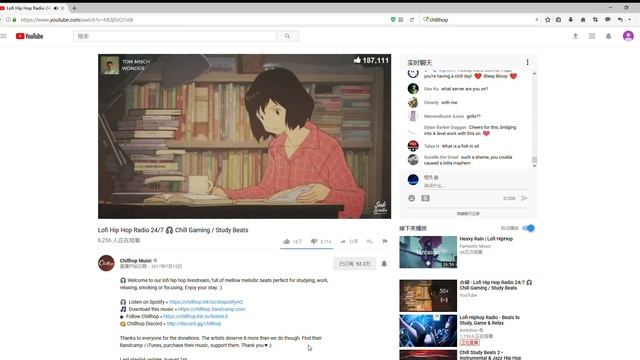Open the Chillhop Discord invite link
This screenshot has width=640, height=360.
point(194,324)
